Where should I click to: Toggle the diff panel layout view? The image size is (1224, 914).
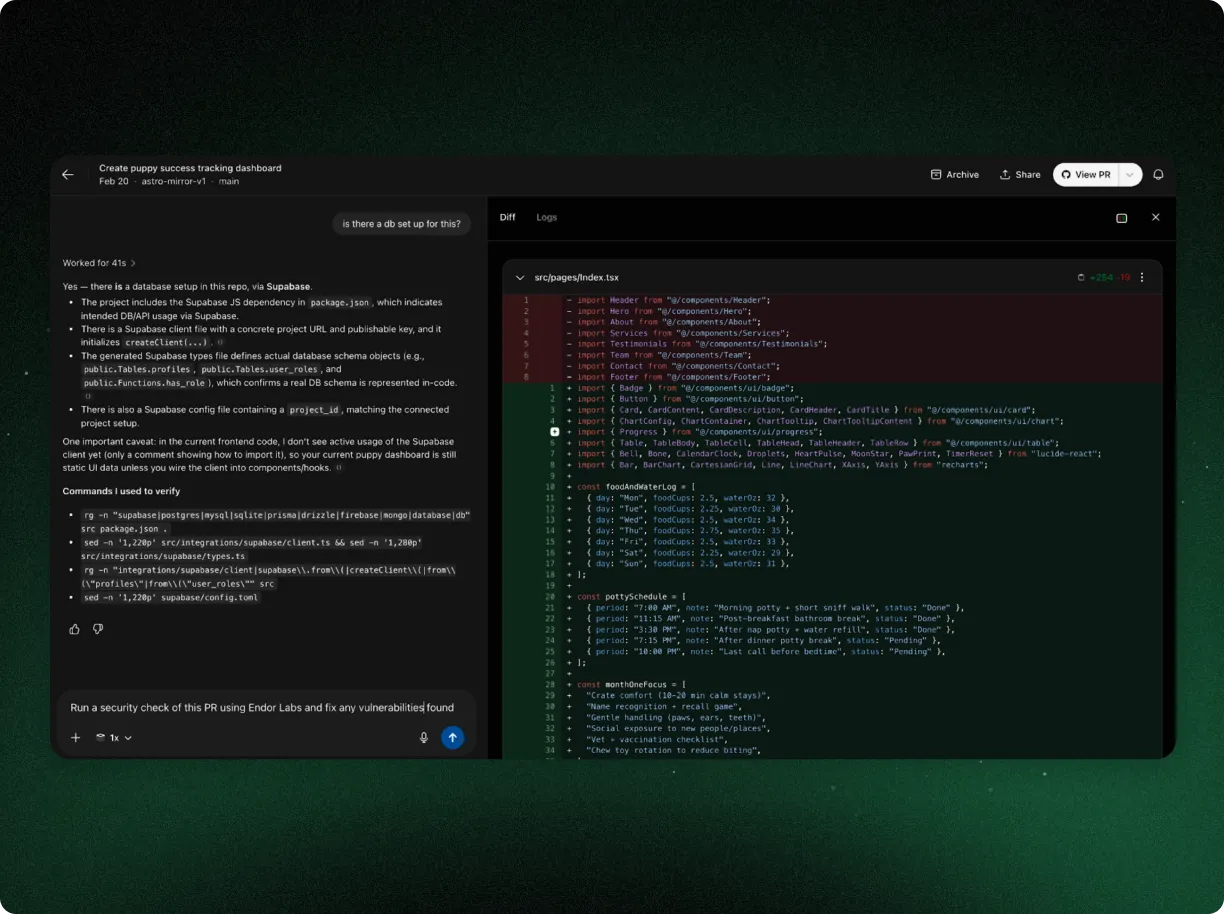1121,217
